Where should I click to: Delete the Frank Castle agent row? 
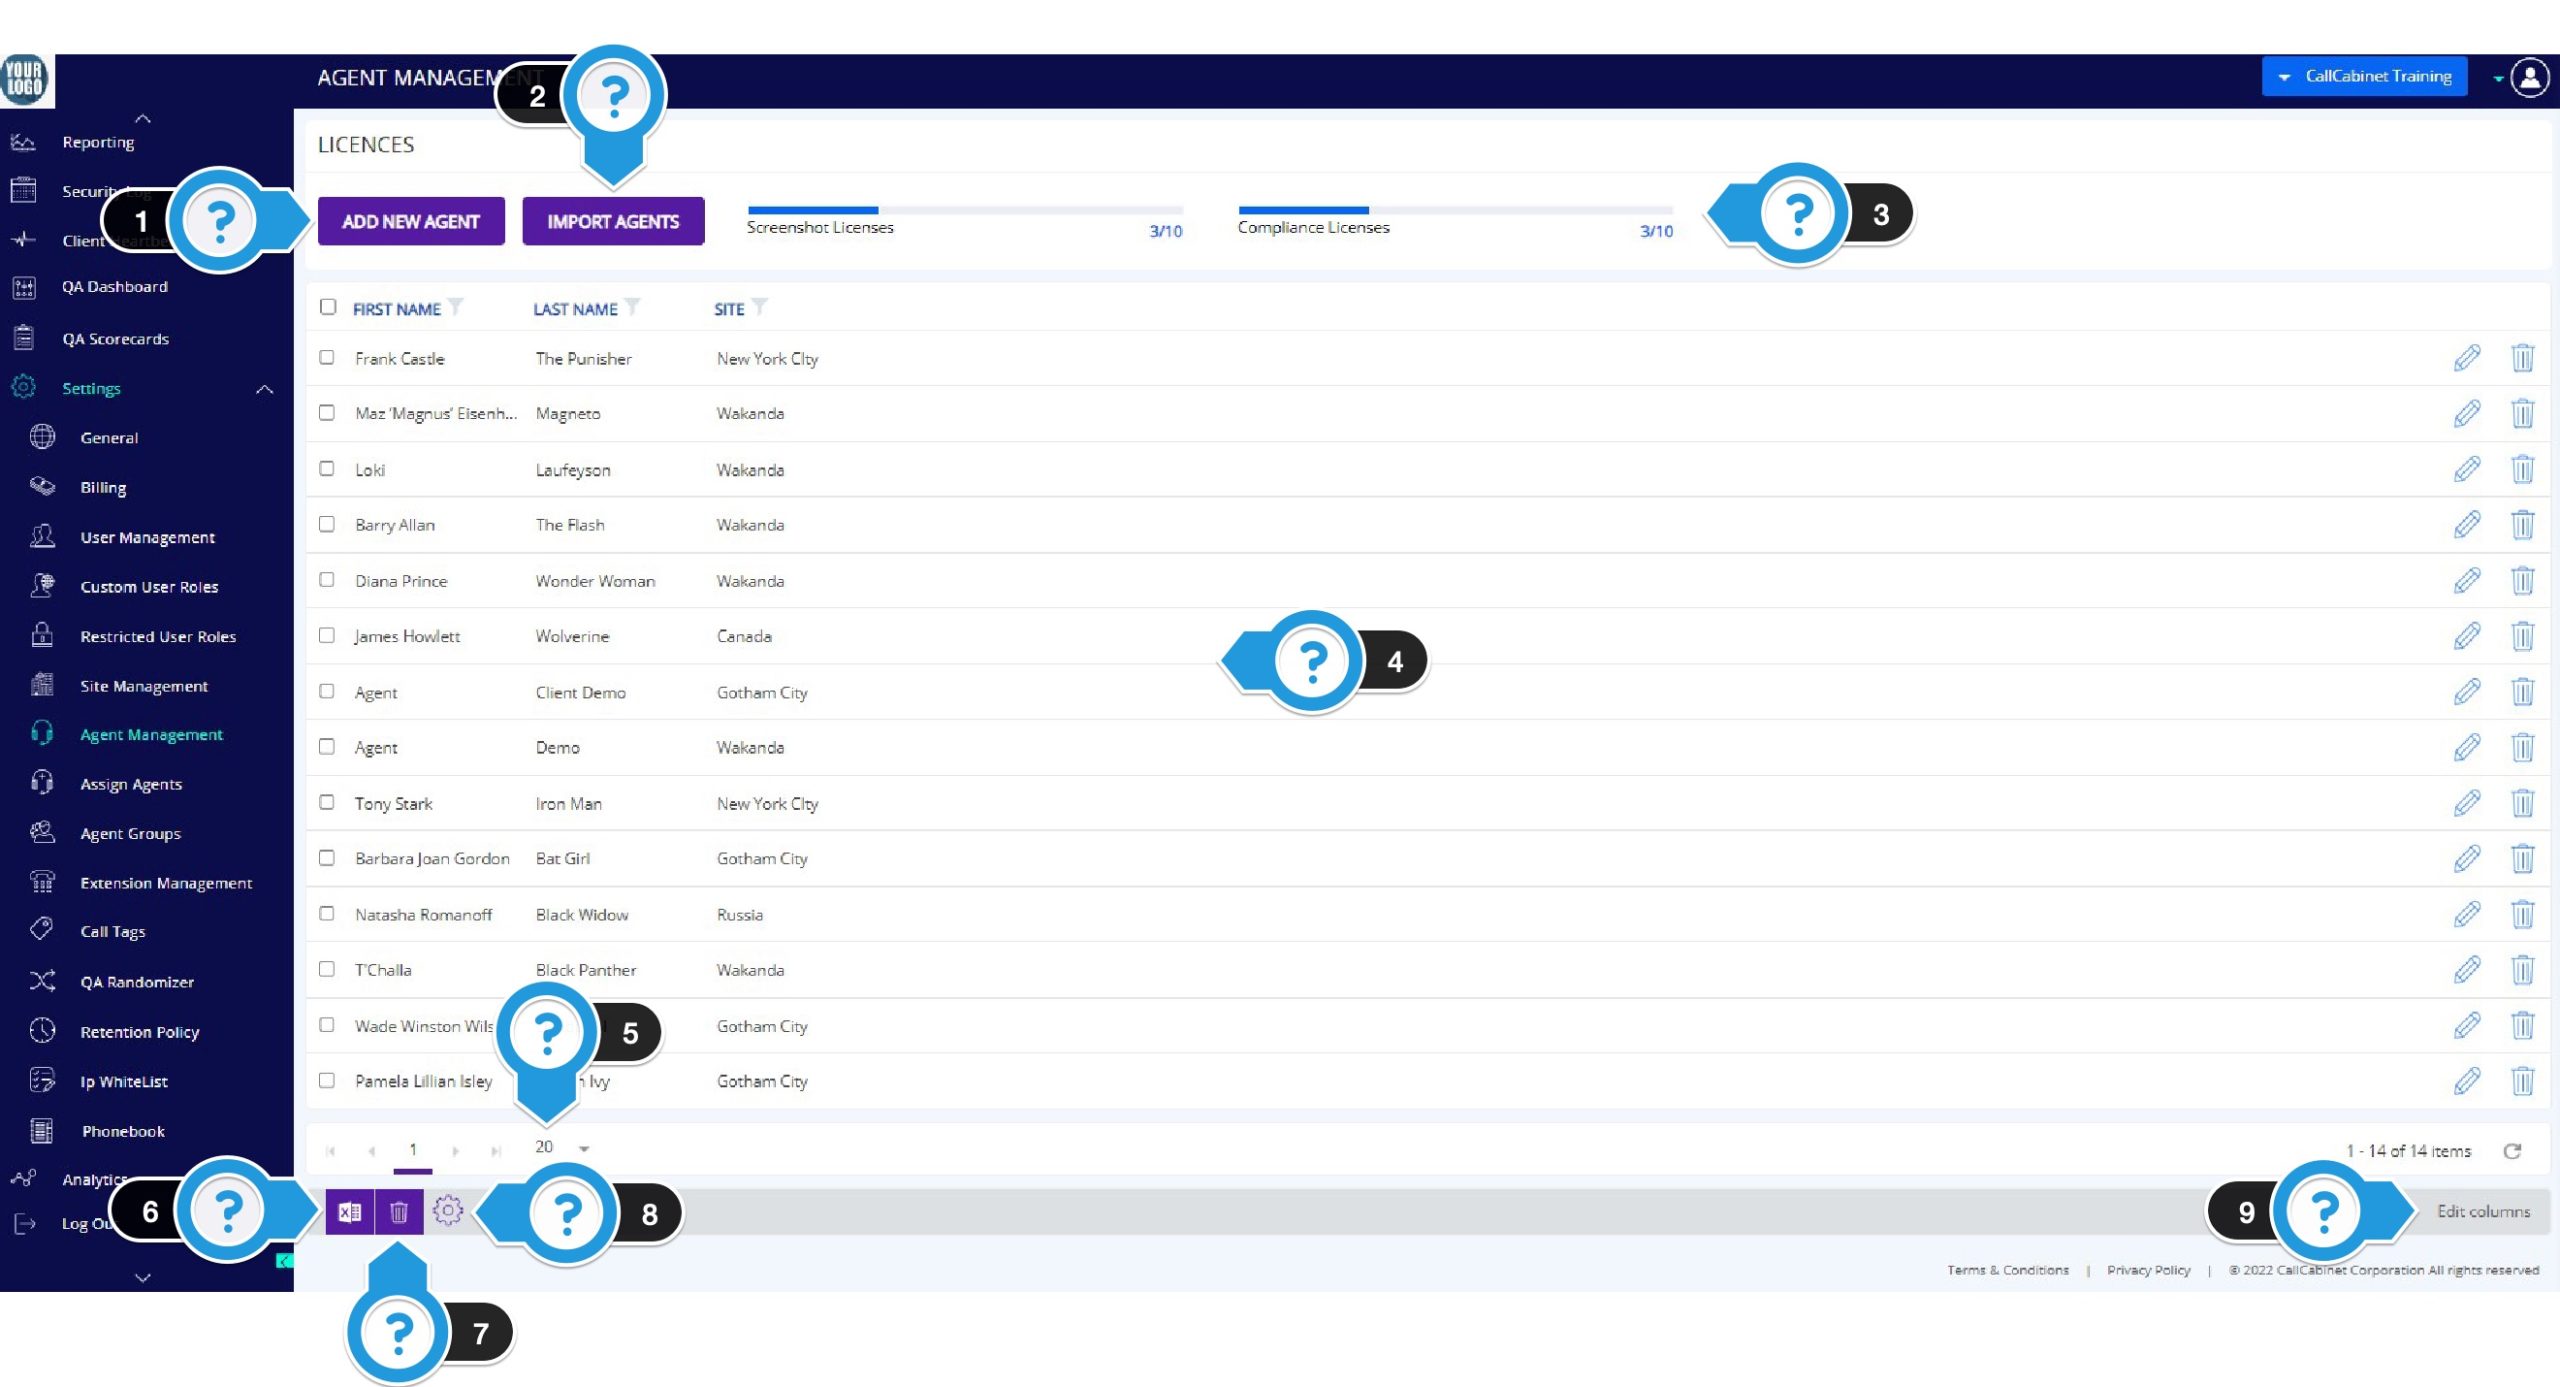pos(2522,358)
